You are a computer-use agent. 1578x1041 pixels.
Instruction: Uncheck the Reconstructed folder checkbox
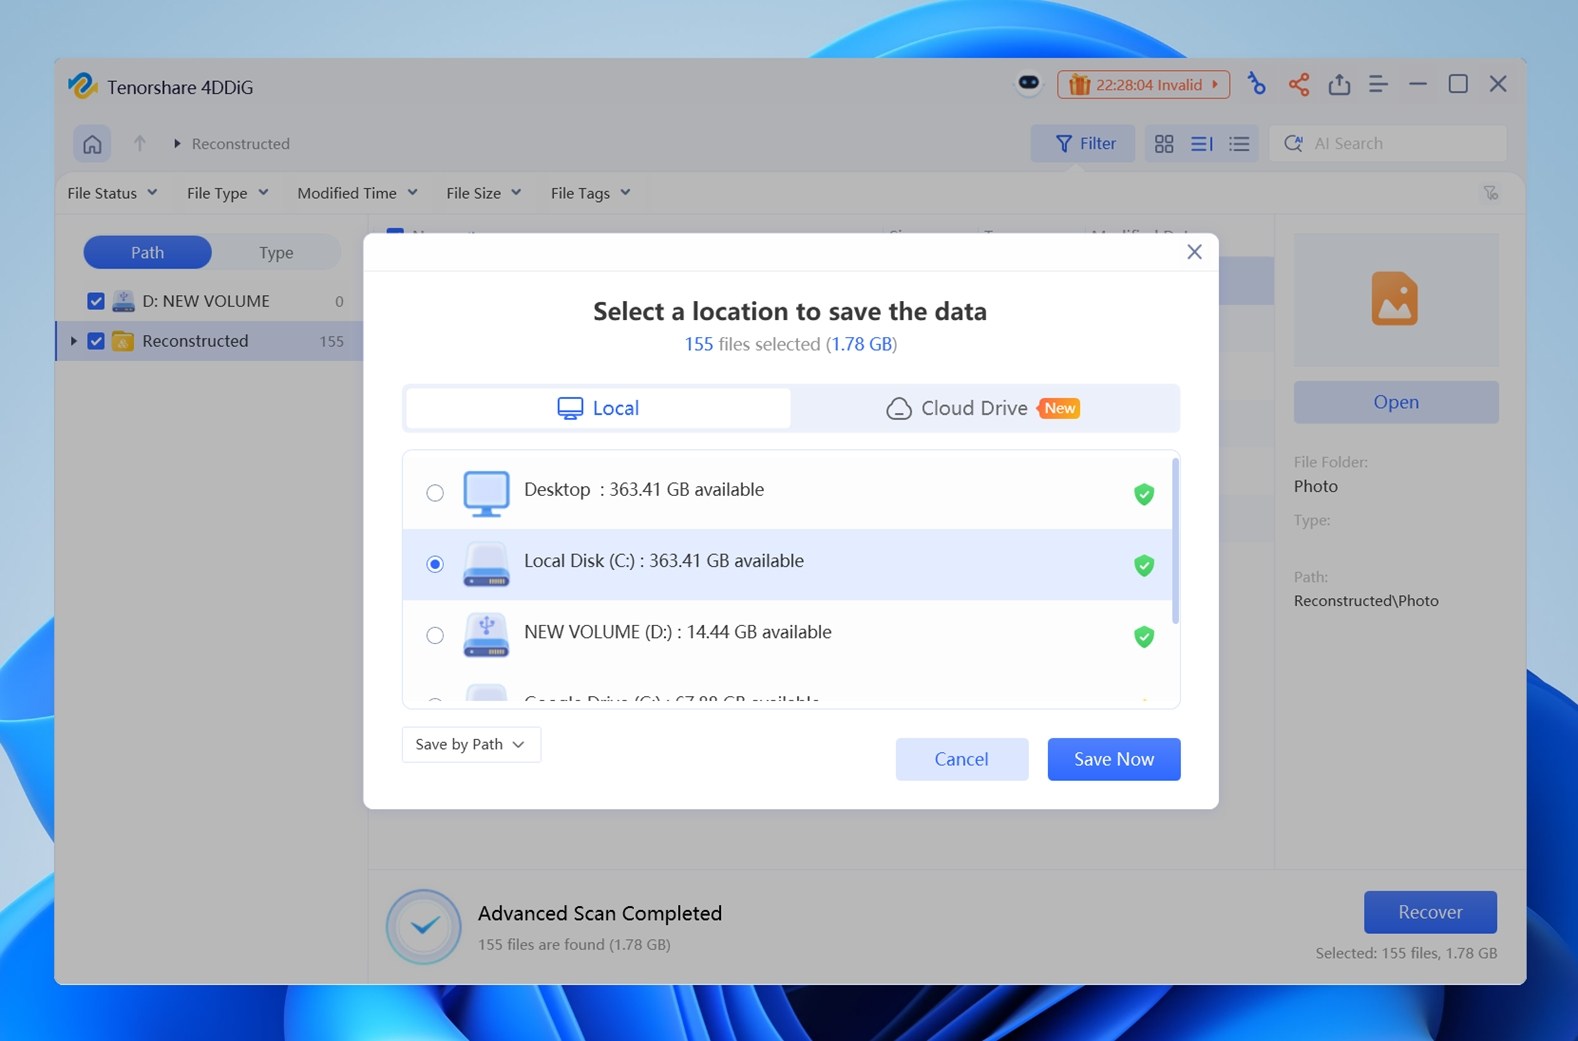tap(96, 341)
